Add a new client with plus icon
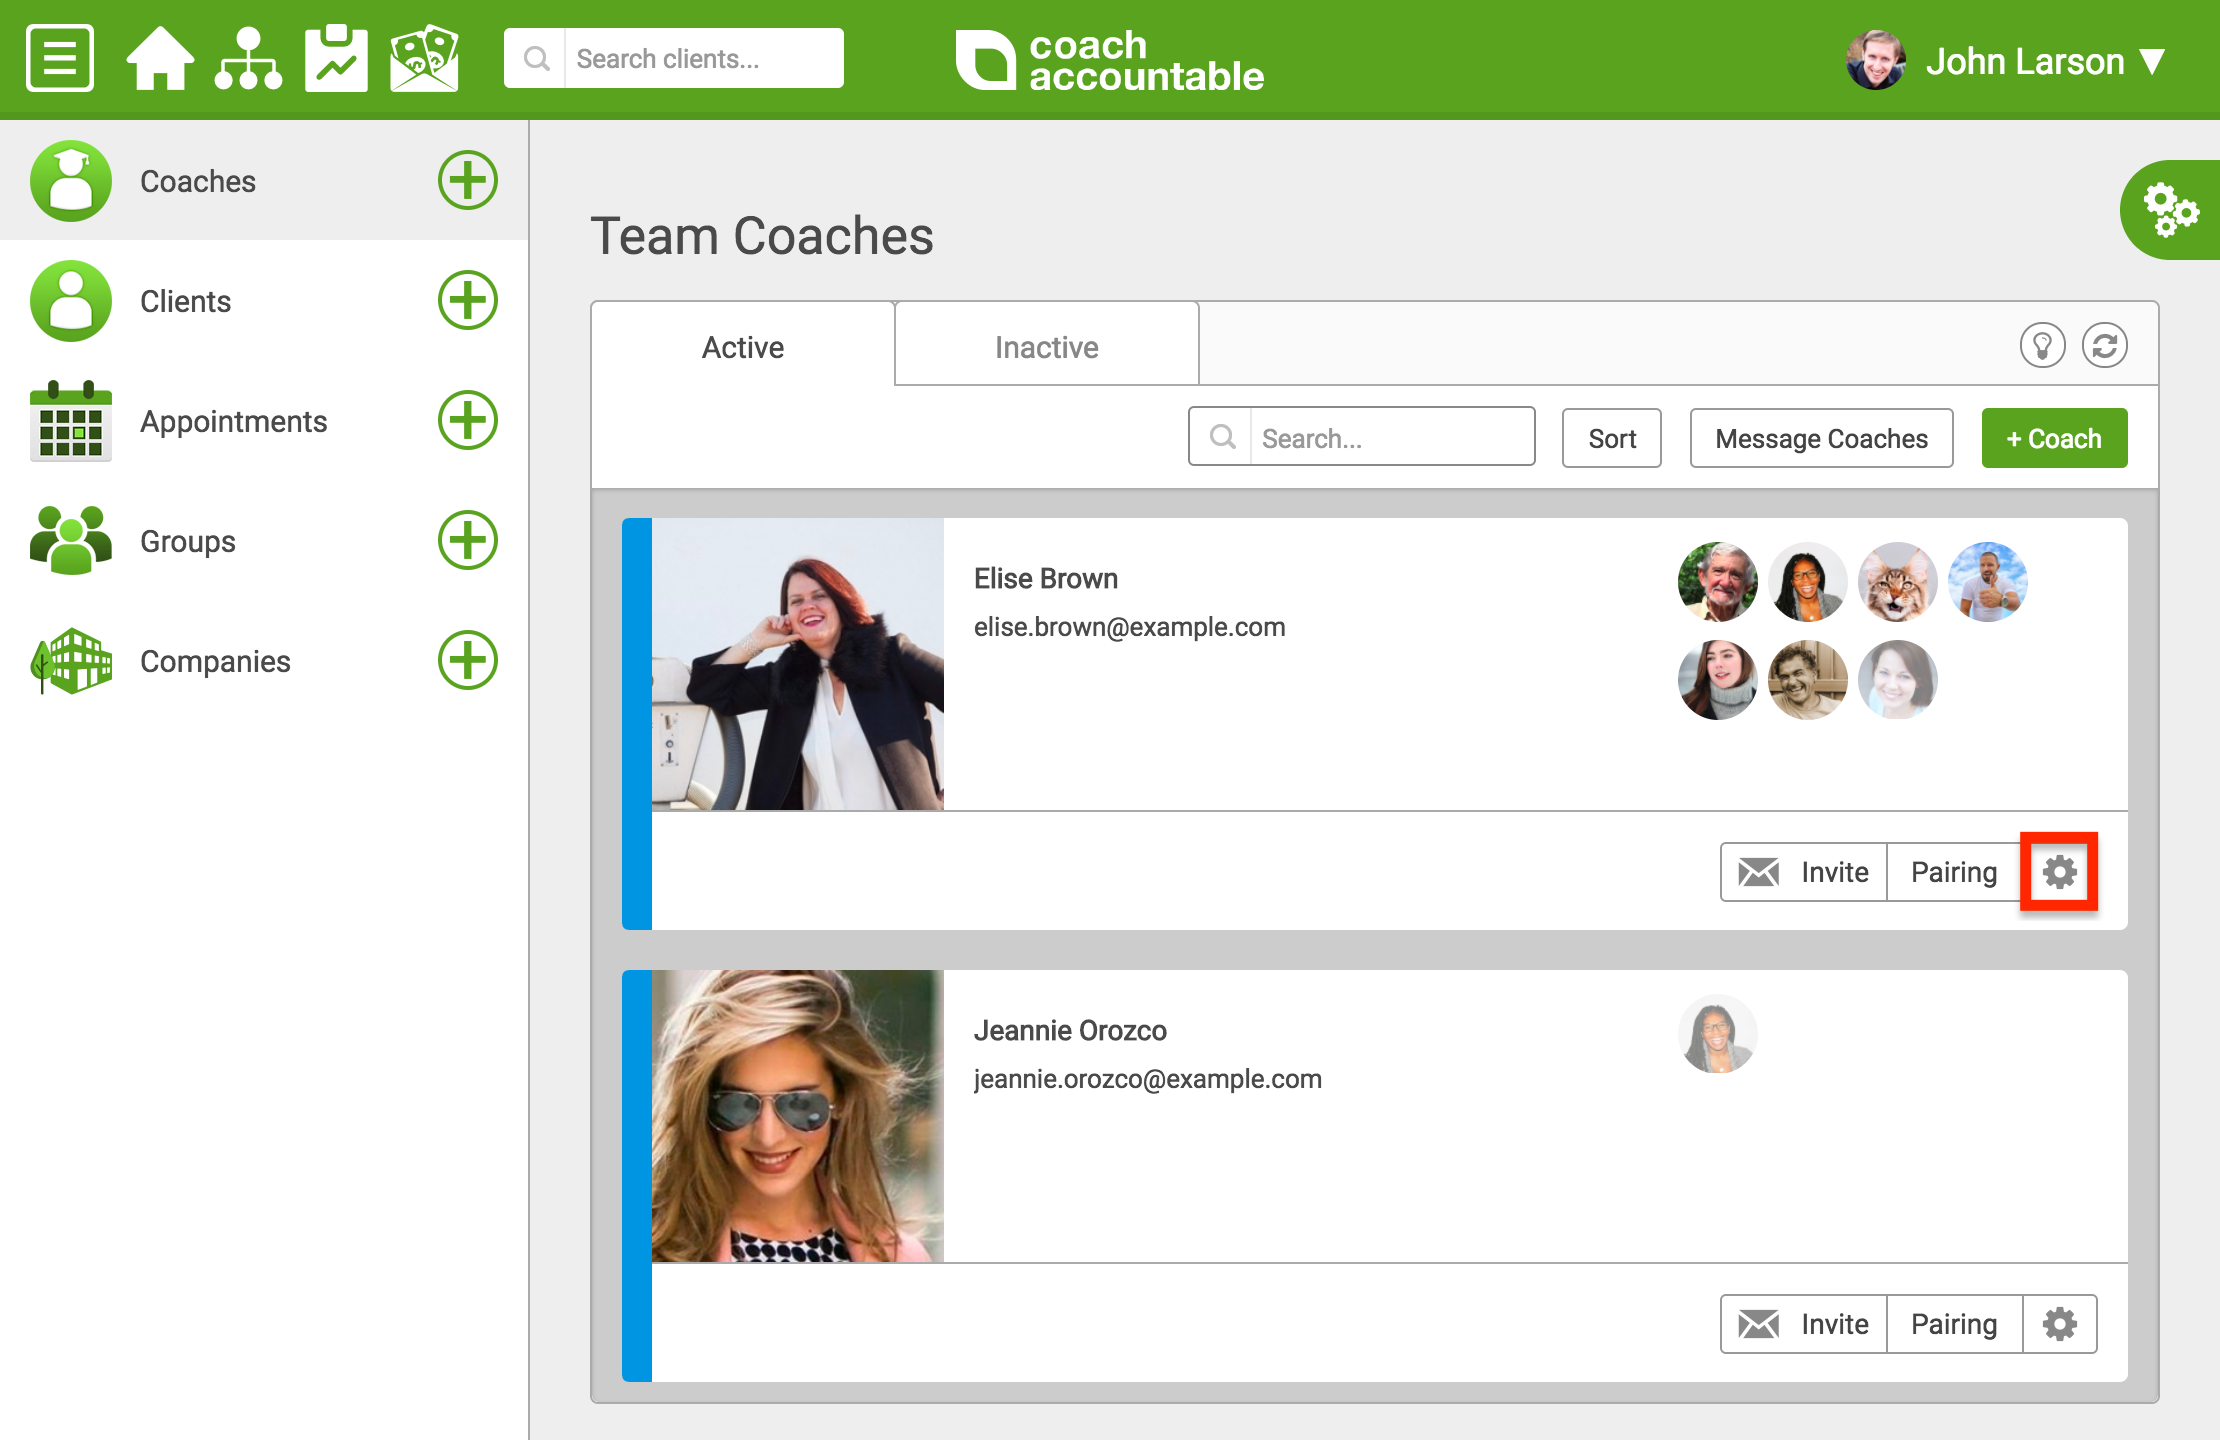The height and width of the screenshot is (1440, 2220). 468,300
